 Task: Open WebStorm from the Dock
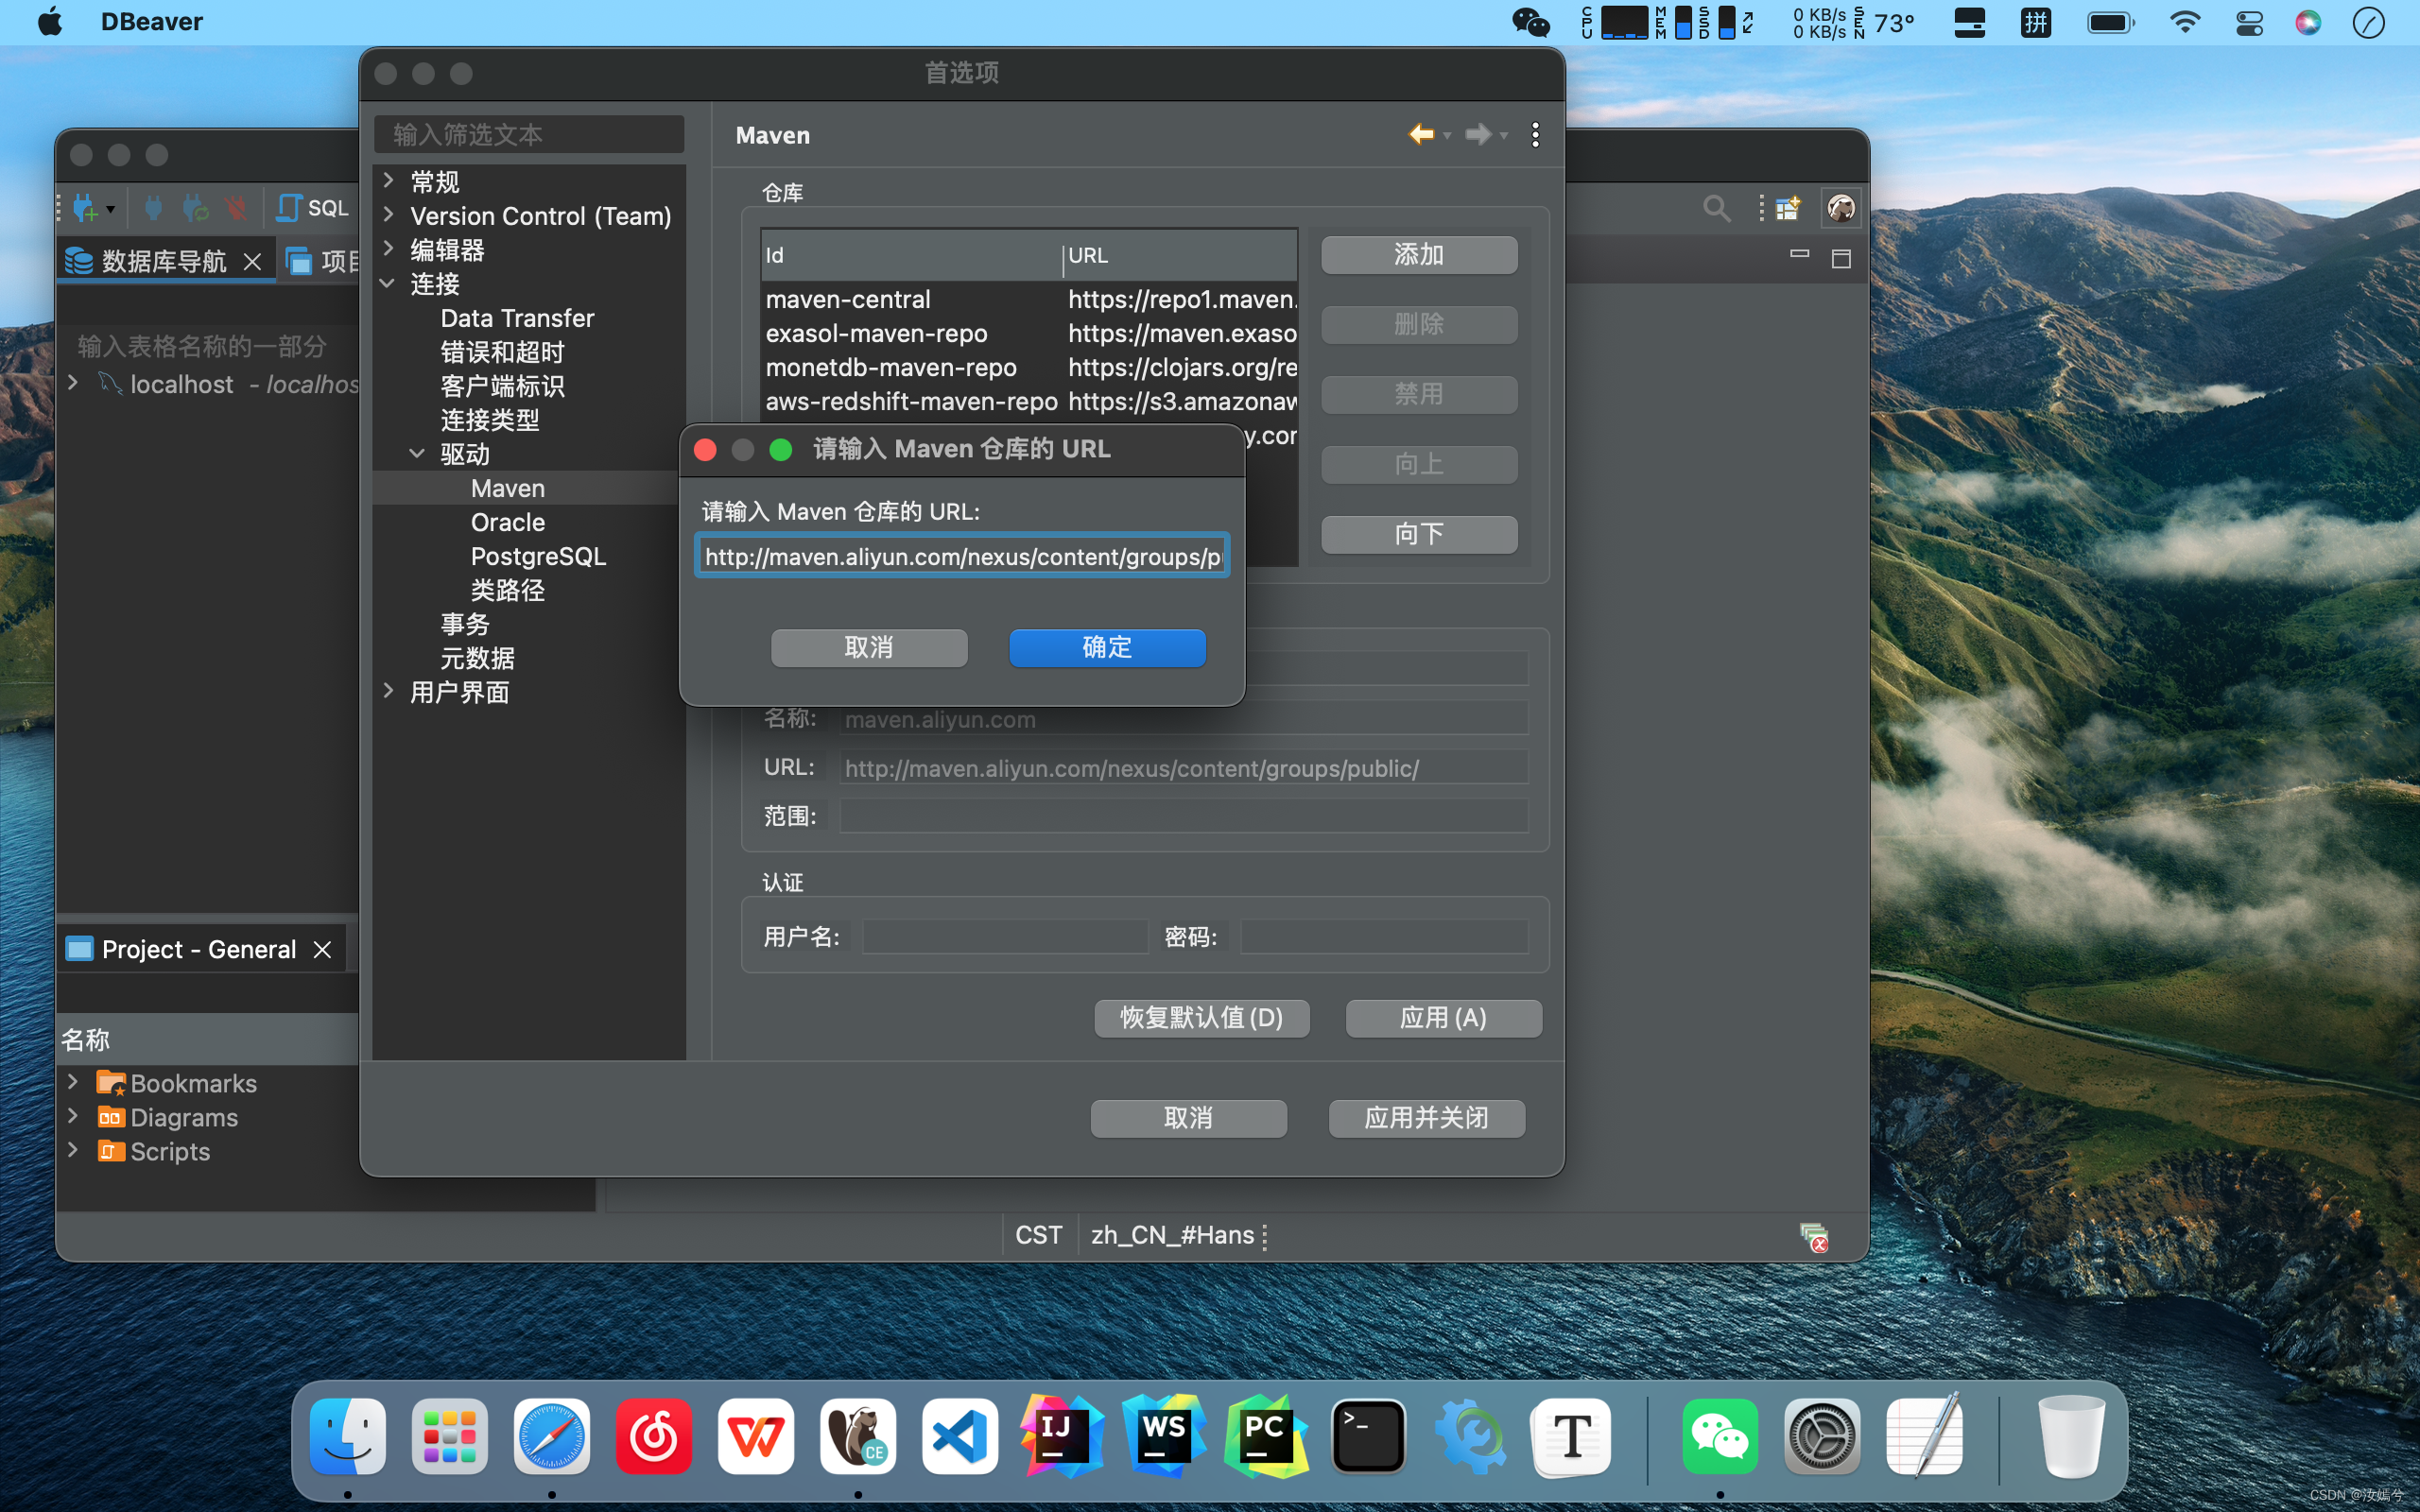[x=1164, y=1437]
